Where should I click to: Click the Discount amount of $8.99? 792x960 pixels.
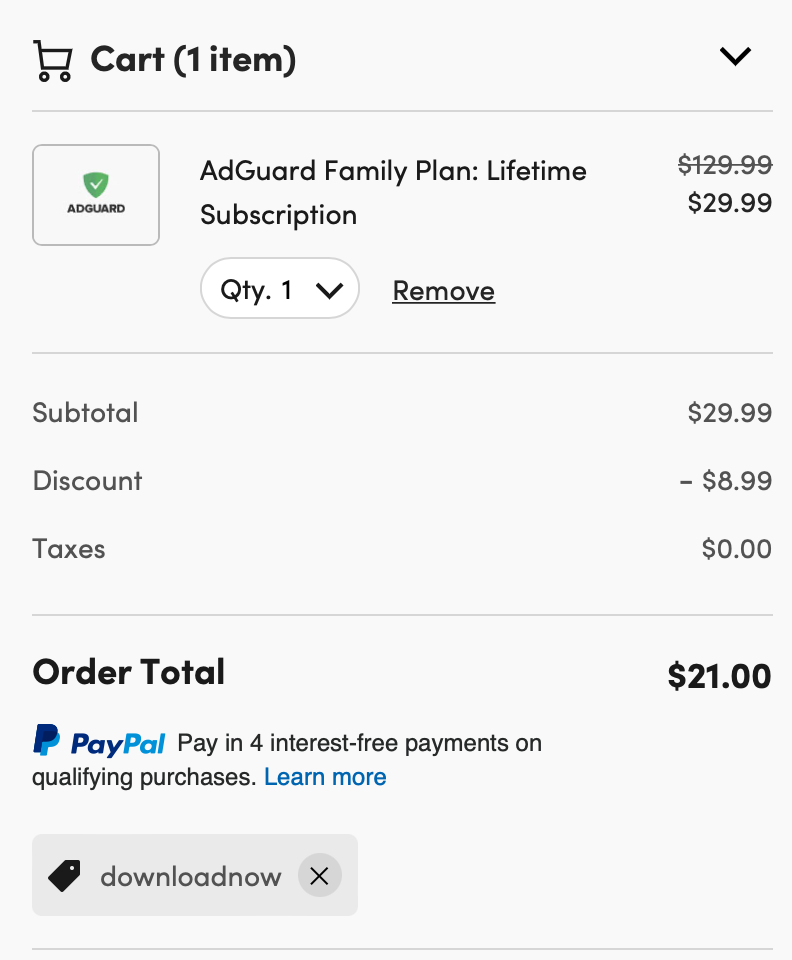[726, 481]
